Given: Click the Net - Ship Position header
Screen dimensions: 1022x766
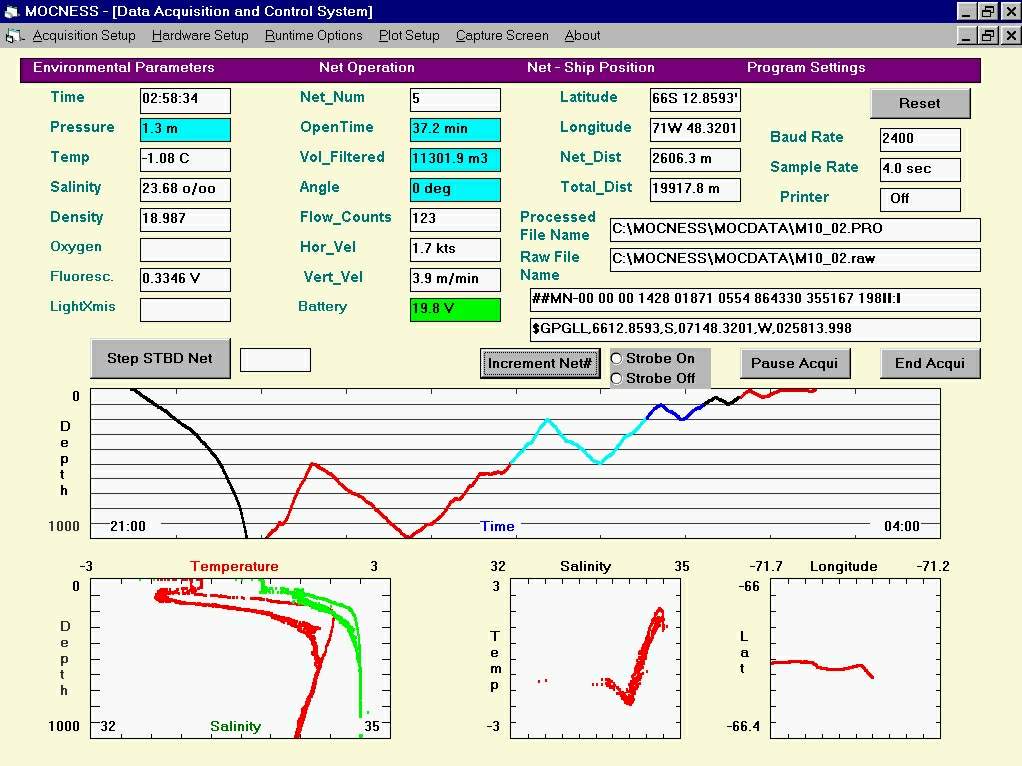Looking at the screenshot, I should [591, 68].
